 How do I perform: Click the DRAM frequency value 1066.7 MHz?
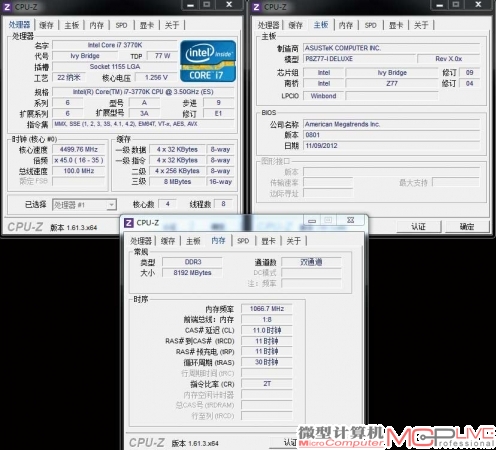click(x=267, y=309)
